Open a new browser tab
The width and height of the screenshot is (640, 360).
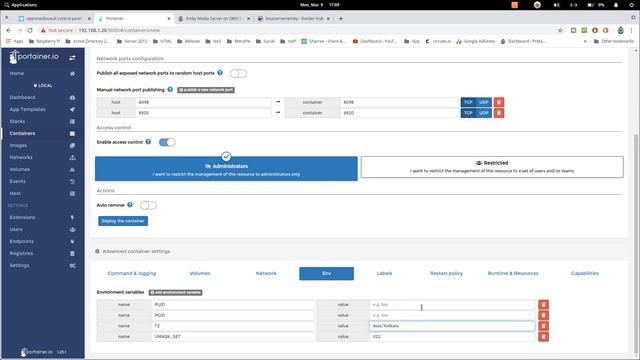341,18
